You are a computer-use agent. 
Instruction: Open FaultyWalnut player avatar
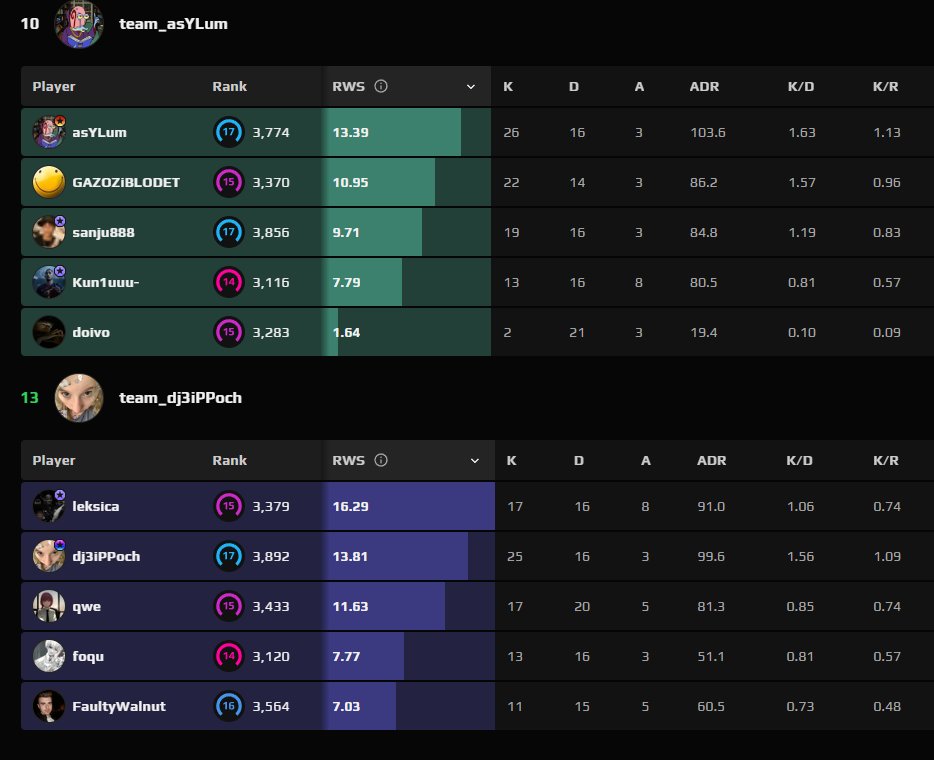[x=49, y=706]
